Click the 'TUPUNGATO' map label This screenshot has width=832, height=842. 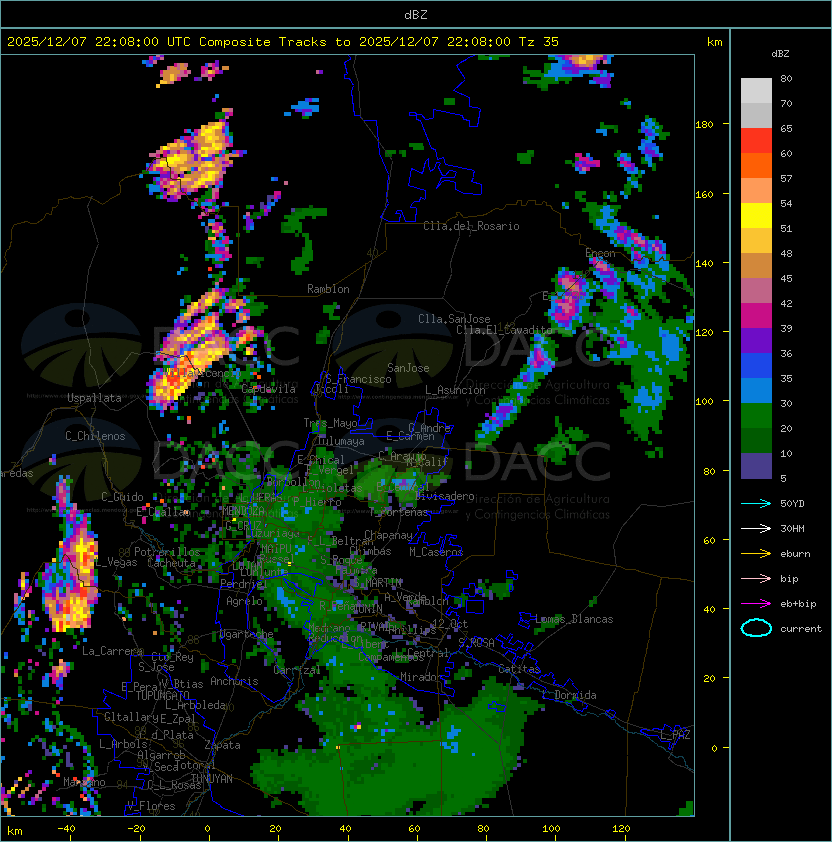[x=162, y=695]
